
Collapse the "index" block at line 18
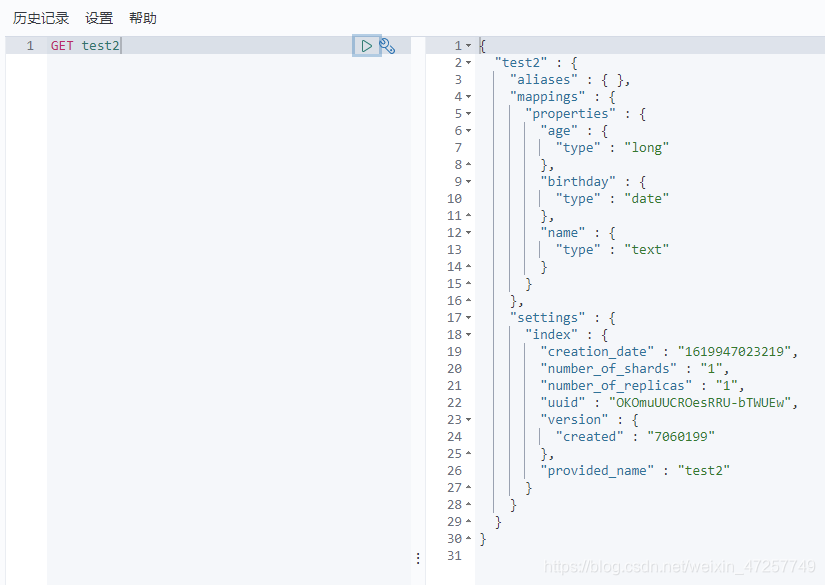(x=468, y=335)
